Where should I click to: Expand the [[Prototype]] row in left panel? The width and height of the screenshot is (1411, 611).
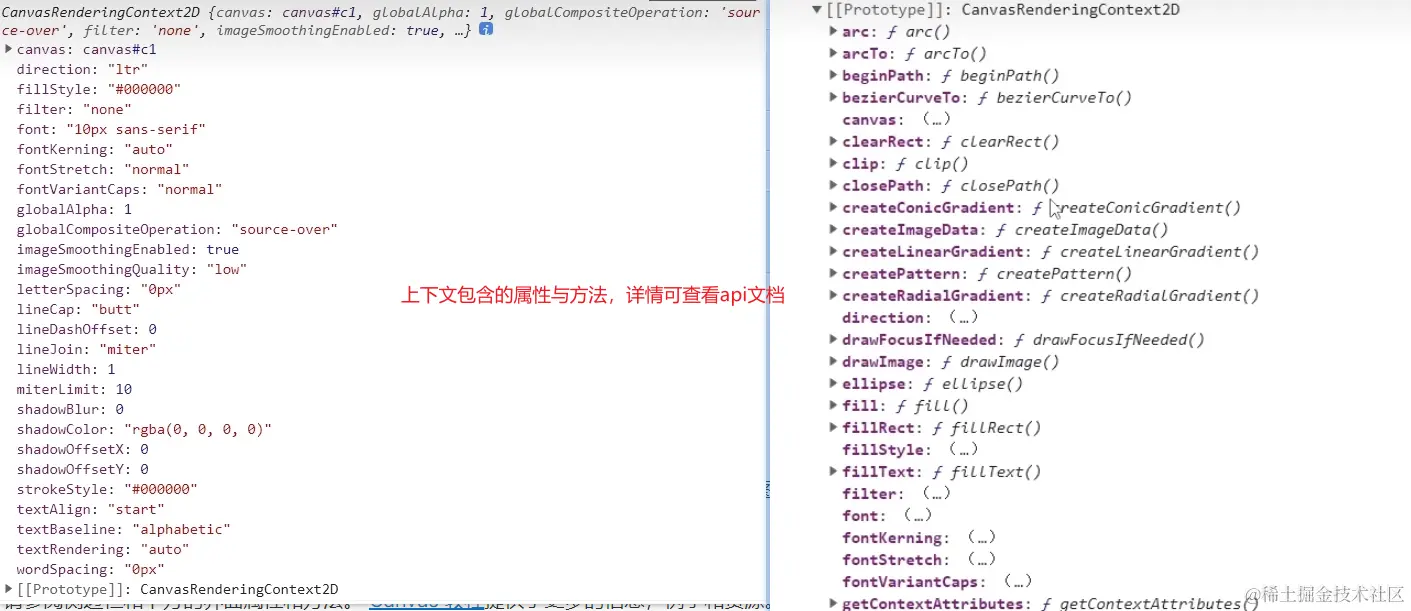(9, 589)
